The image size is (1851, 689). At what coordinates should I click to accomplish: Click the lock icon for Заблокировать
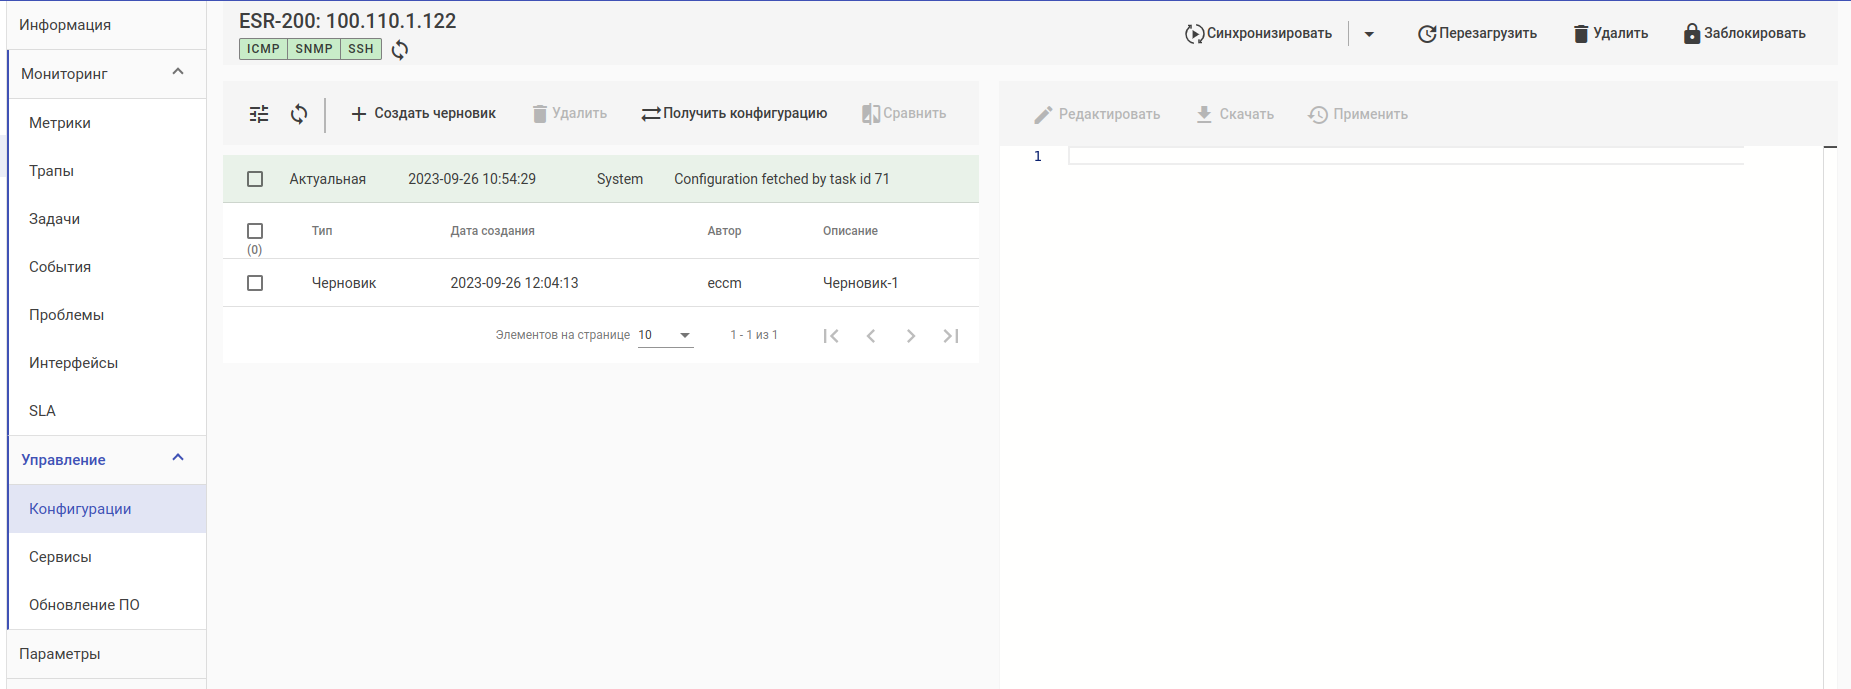[x=1692, y=34]
